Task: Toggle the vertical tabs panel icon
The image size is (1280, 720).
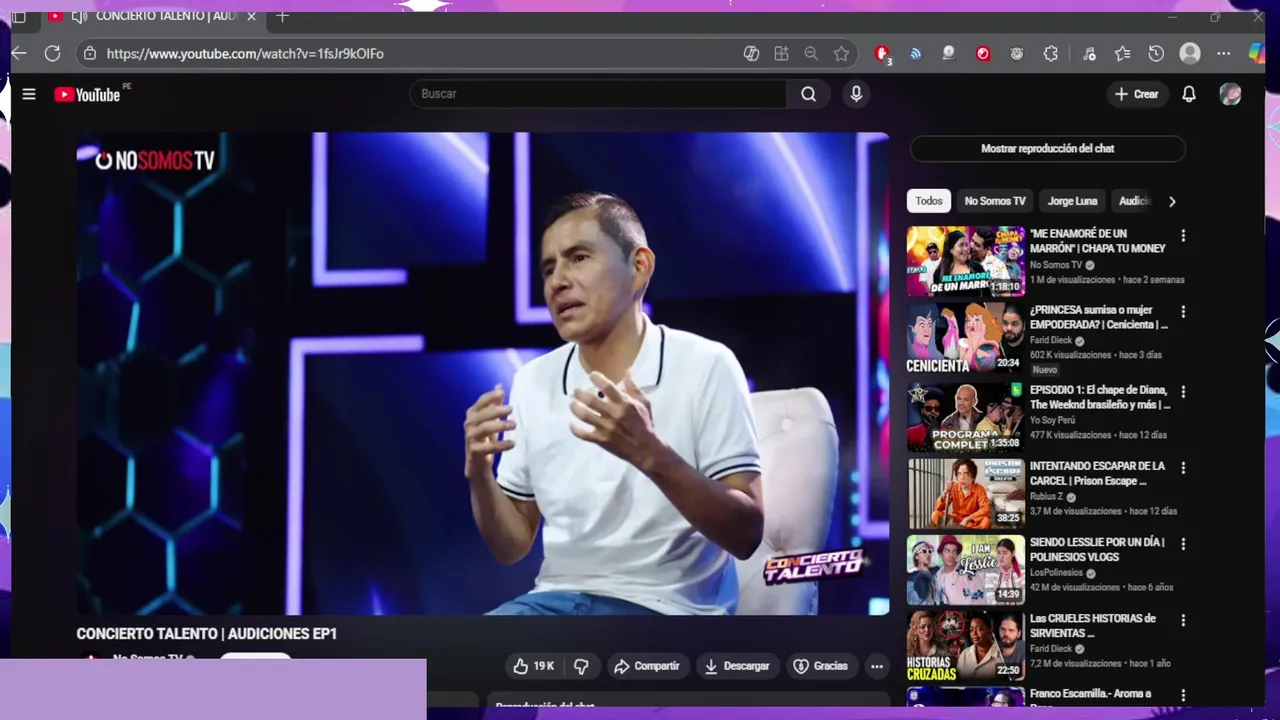Action: [19, 17]
